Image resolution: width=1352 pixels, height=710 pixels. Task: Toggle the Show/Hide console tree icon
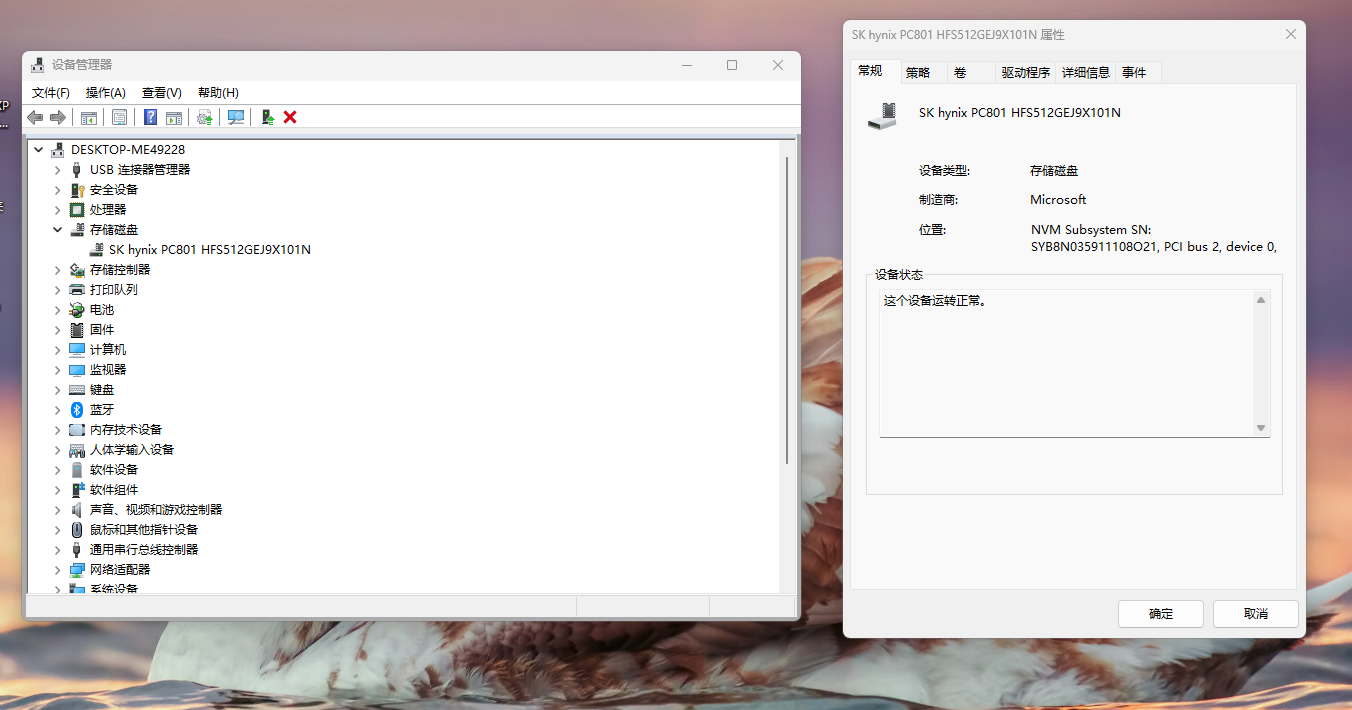coord(88,117)
